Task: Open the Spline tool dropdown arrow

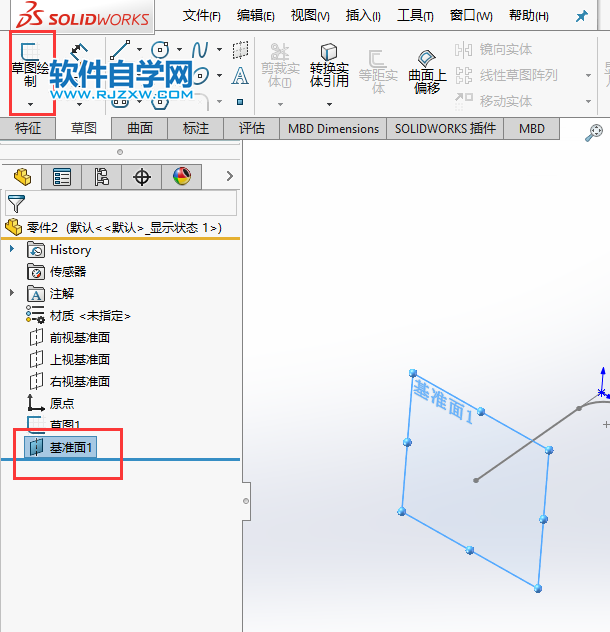Action: tap(219, 50)
